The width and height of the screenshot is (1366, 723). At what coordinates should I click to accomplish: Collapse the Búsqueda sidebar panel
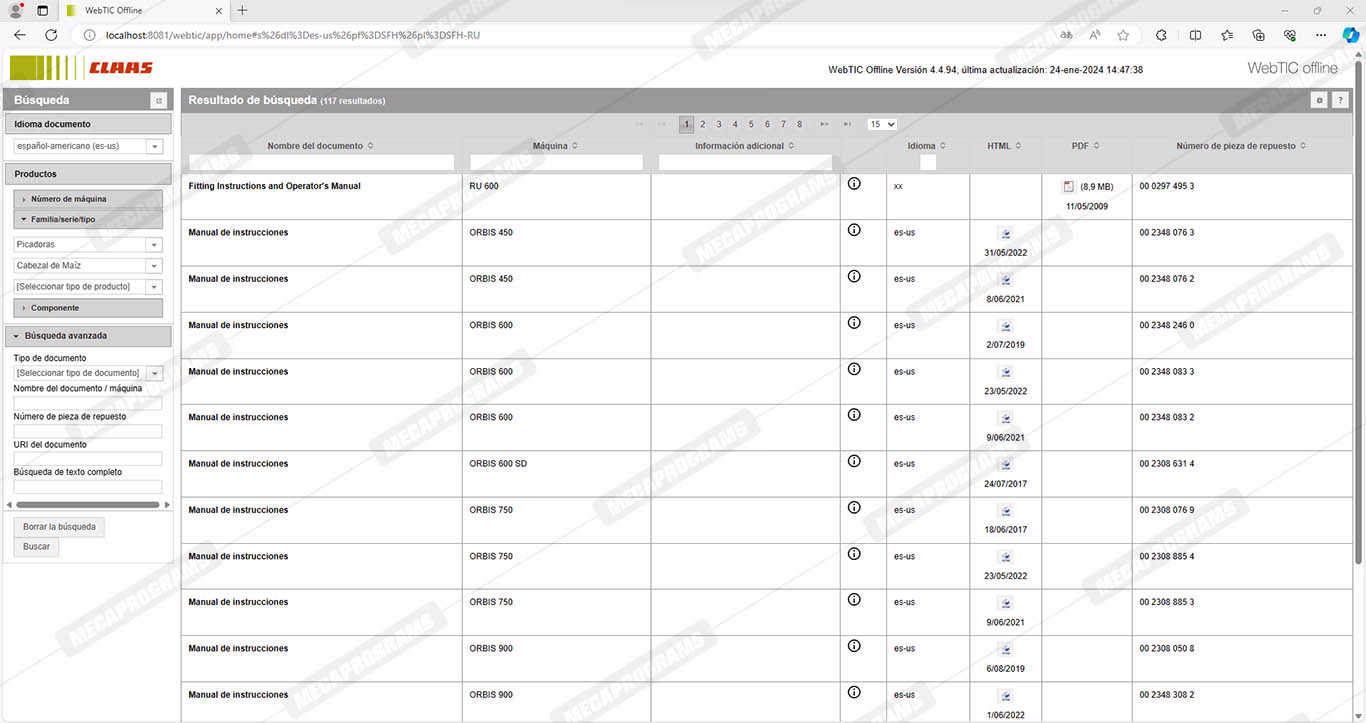[158, 100]
